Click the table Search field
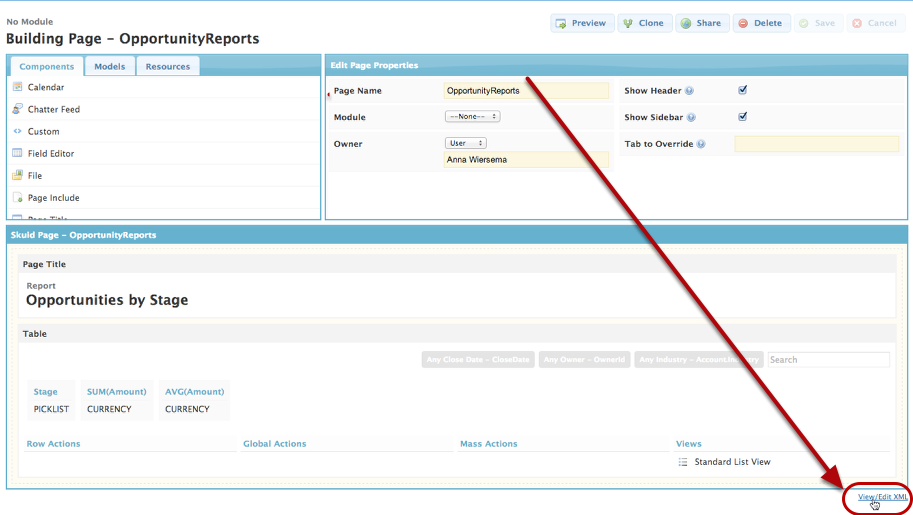 (828, 360)
